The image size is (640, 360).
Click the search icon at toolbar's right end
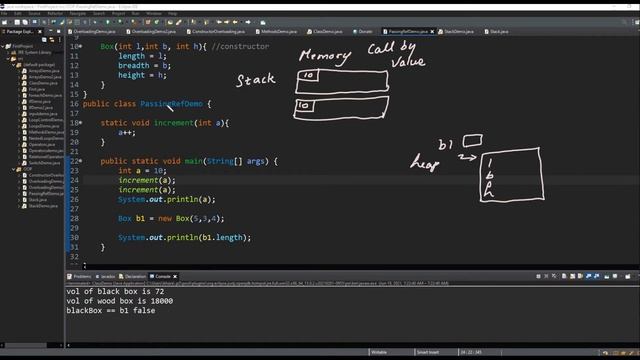[x=624, y=22]
